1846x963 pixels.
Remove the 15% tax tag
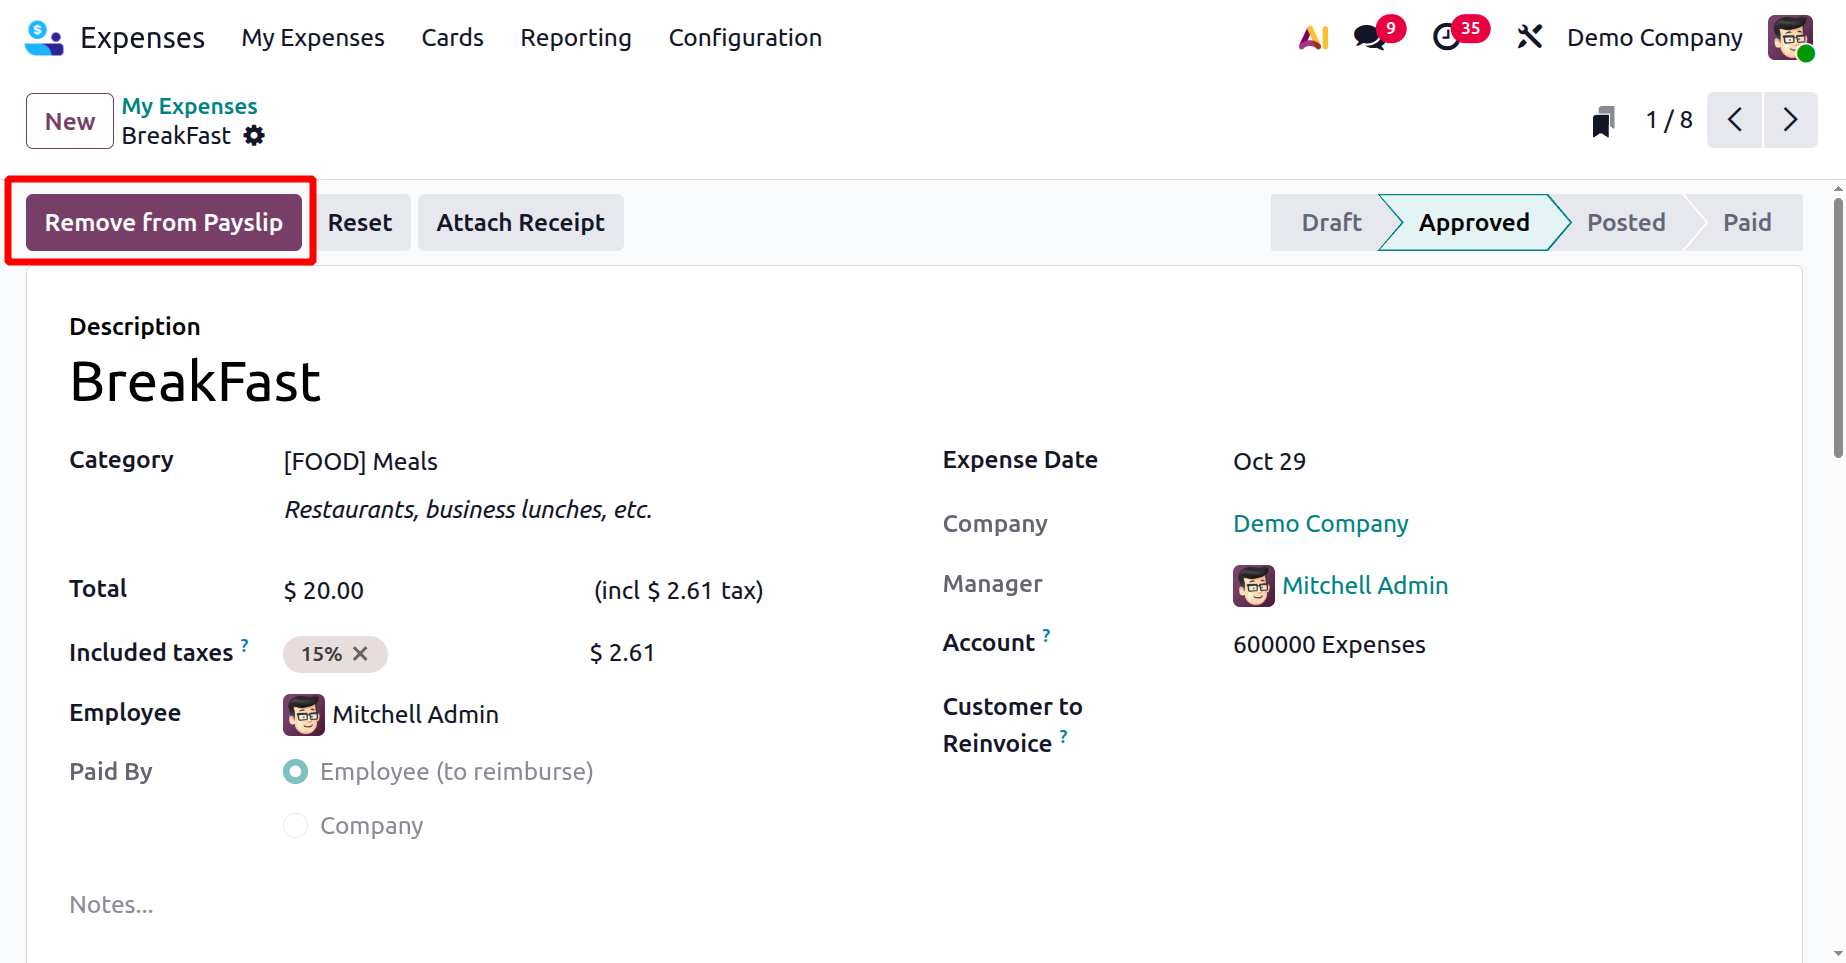tap(361, 654)
